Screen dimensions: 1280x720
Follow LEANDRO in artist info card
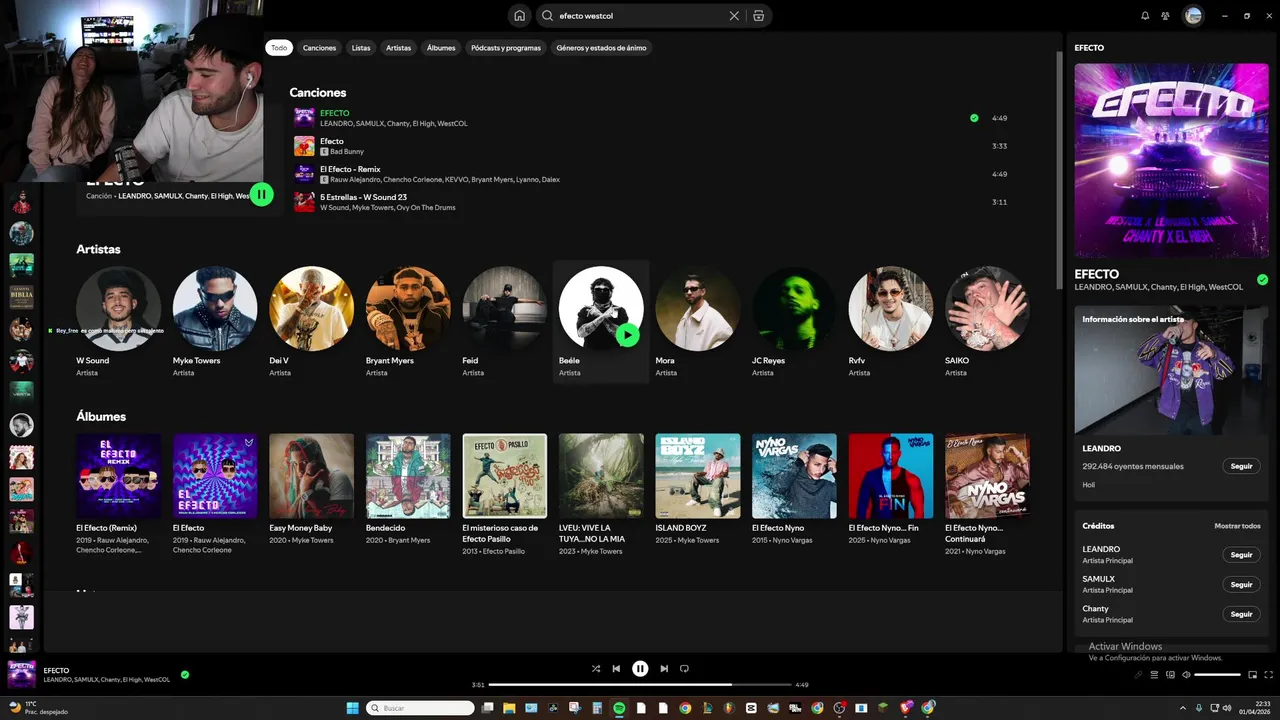pyautogui.click(x=1241, y=466)
